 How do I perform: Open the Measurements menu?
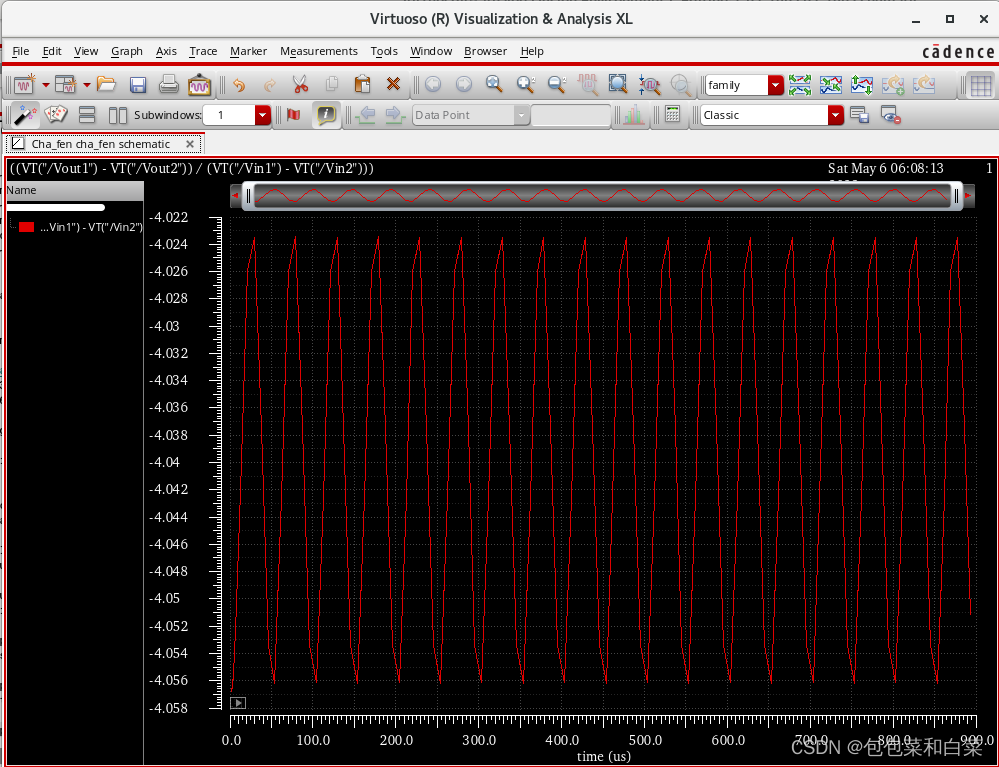pos(319,51)
